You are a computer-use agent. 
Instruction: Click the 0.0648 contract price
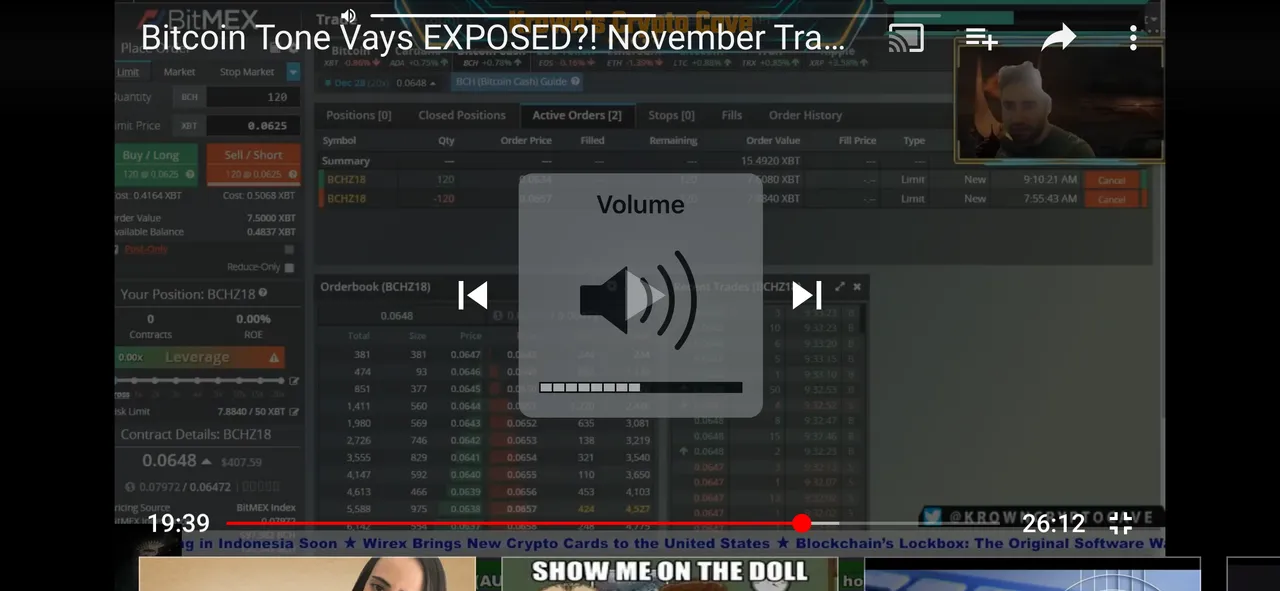pos(169,461)
